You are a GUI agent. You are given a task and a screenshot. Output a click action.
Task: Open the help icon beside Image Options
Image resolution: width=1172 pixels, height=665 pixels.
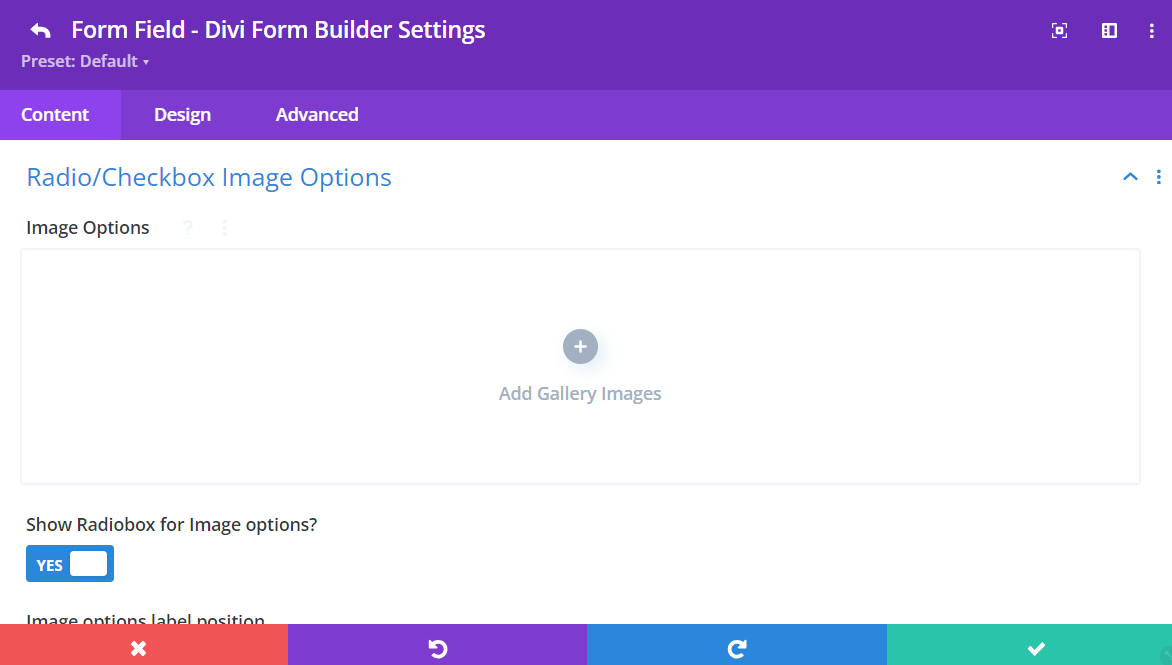point(187,228)
